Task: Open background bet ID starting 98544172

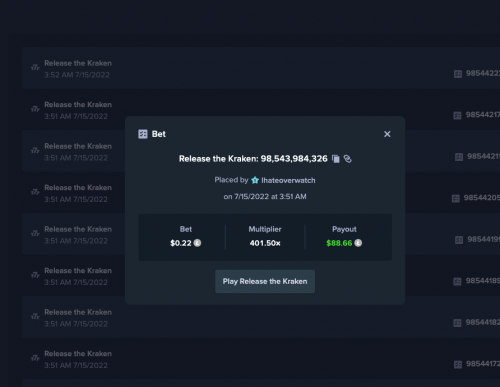Action: pyautogui.click(x=483, y=364)
